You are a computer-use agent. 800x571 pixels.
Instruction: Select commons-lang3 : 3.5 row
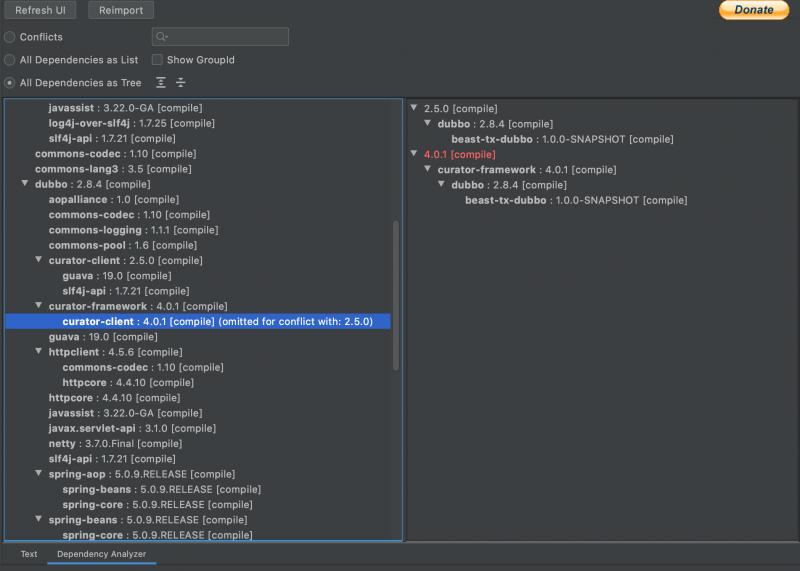click(x=113, y=169)
